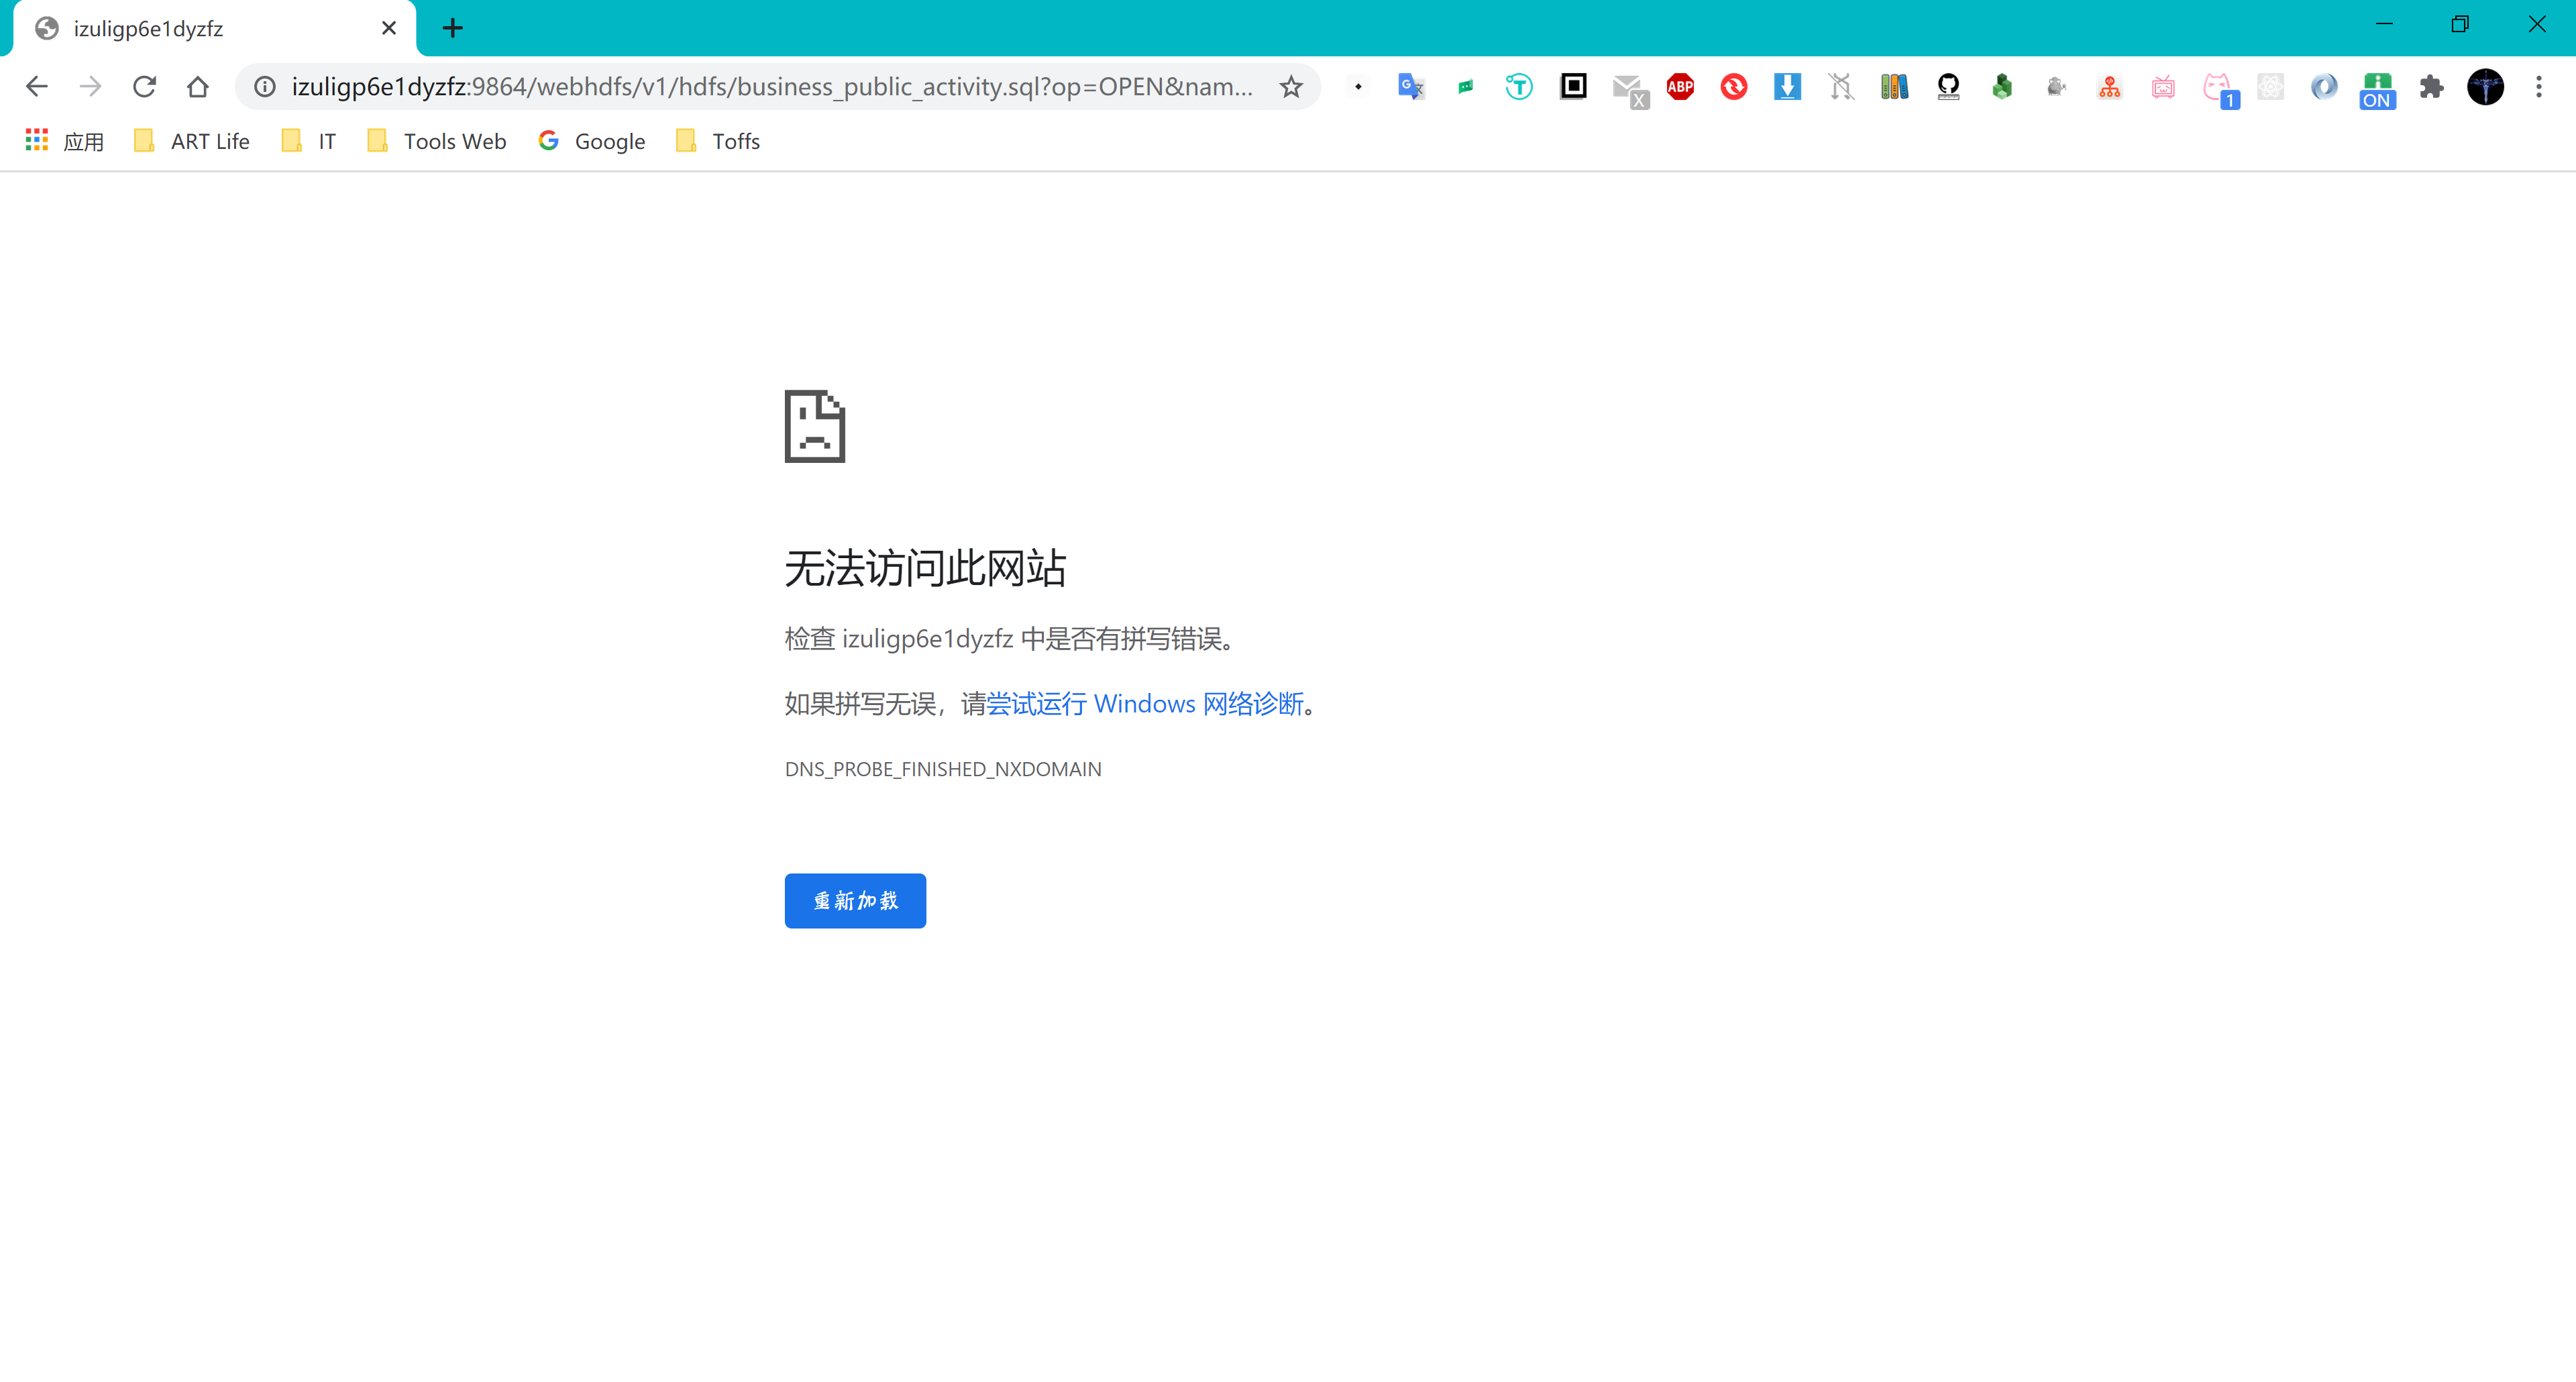2576x1382 pixels.
Task: Click the Adblock Plus extension icon
Action: (x=1680, y=87)
